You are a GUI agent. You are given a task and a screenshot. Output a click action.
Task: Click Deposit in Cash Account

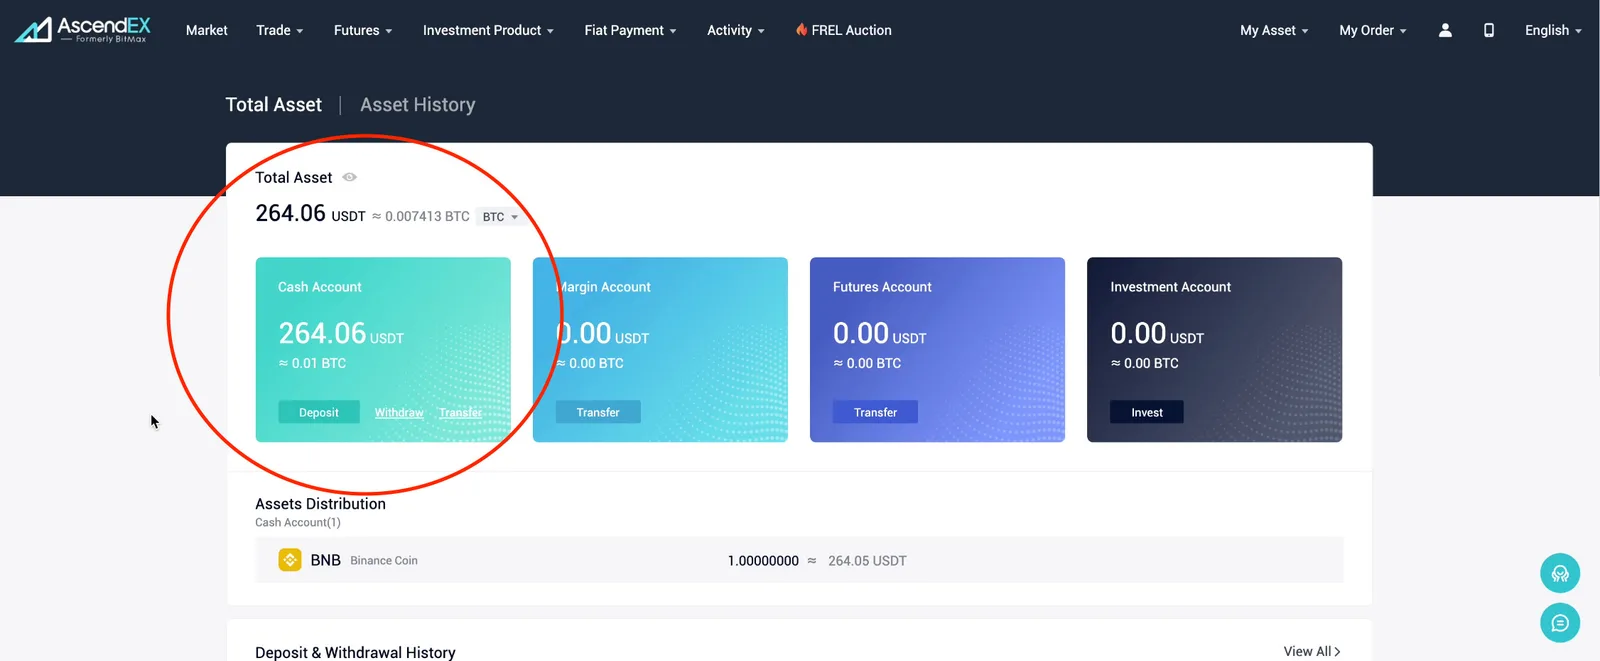(x=319, y=412)
